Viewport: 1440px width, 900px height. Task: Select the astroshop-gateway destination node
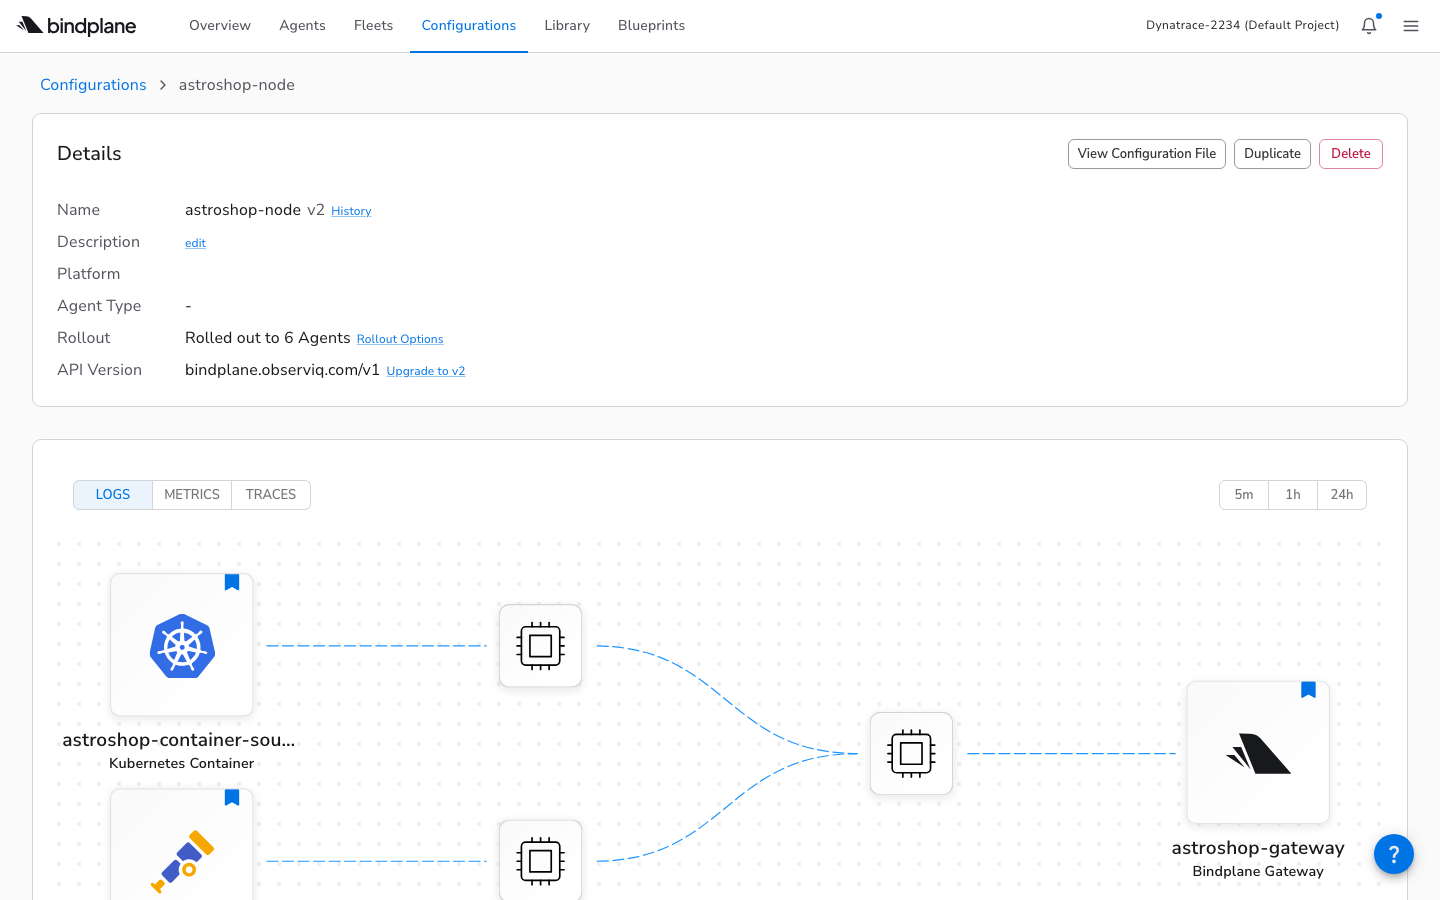tap(1258, 753)
